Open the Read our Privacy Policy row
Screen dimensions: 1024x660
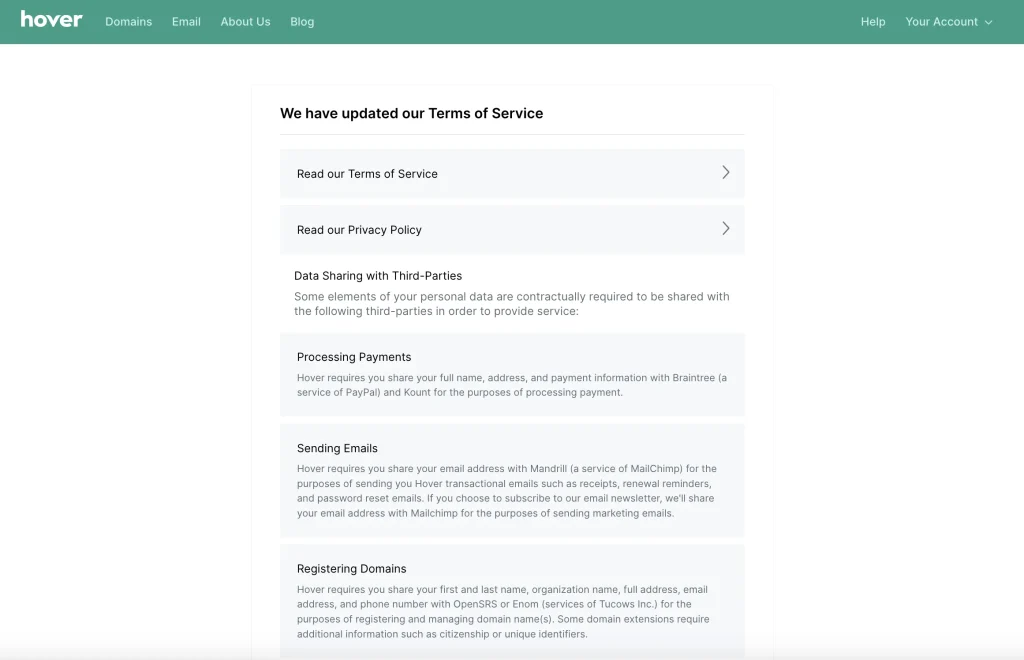[512, 230]
